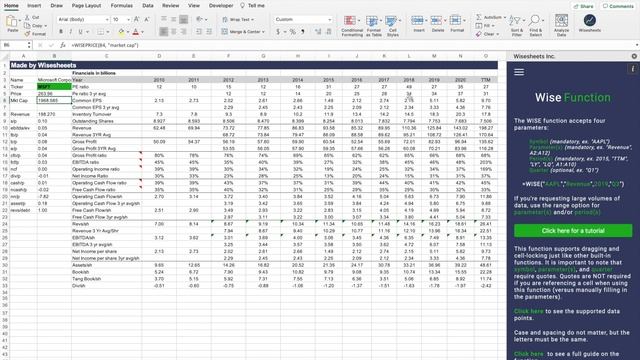Click the fx insert function icon
640x360 pixels.
[62, 45]
